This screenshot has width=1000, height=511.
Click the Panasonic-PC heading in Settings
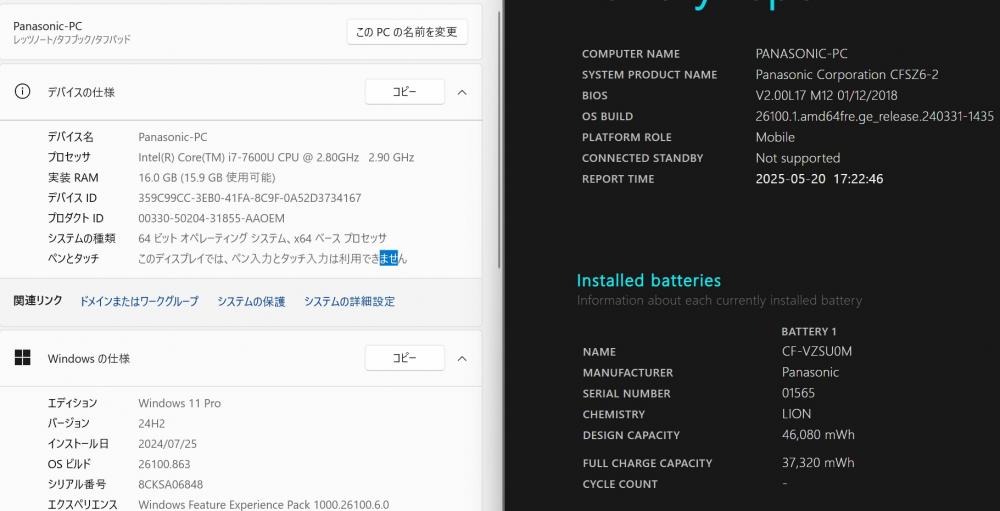tap(47, 26)
